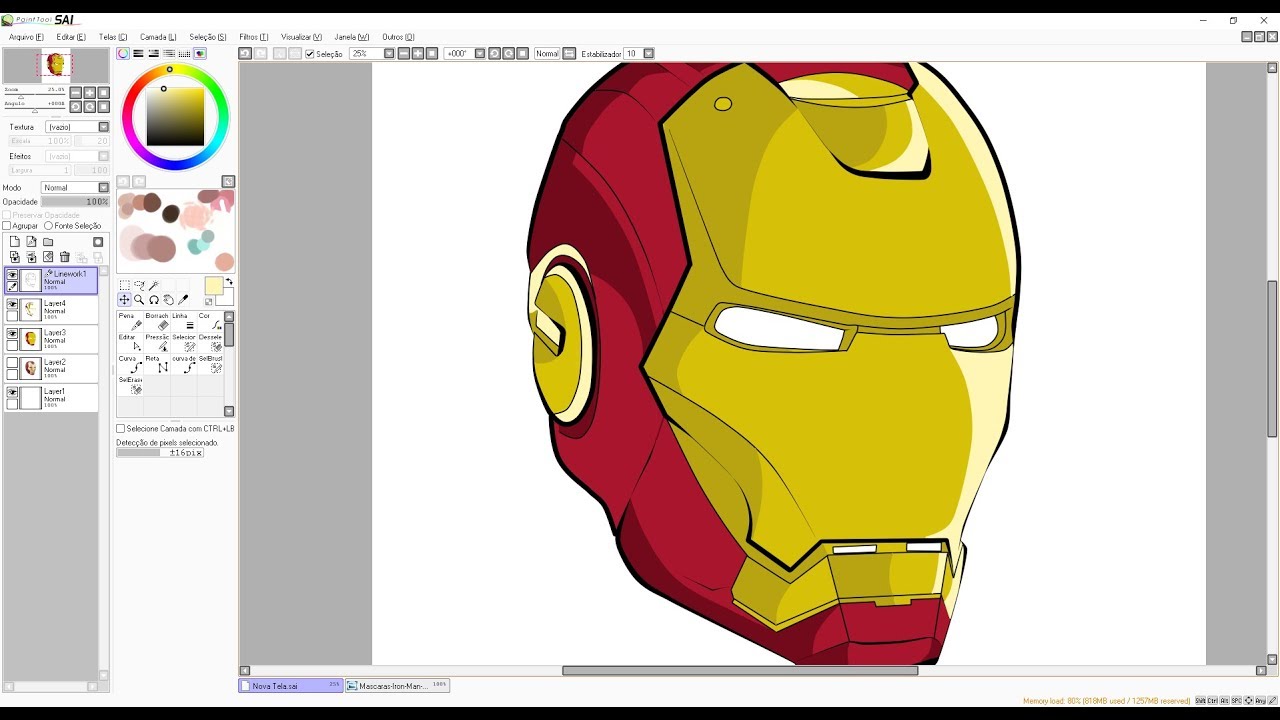Select the Pena (pen) tool
This screenshot has height=720, width=1280.
(x=130, y=321)
